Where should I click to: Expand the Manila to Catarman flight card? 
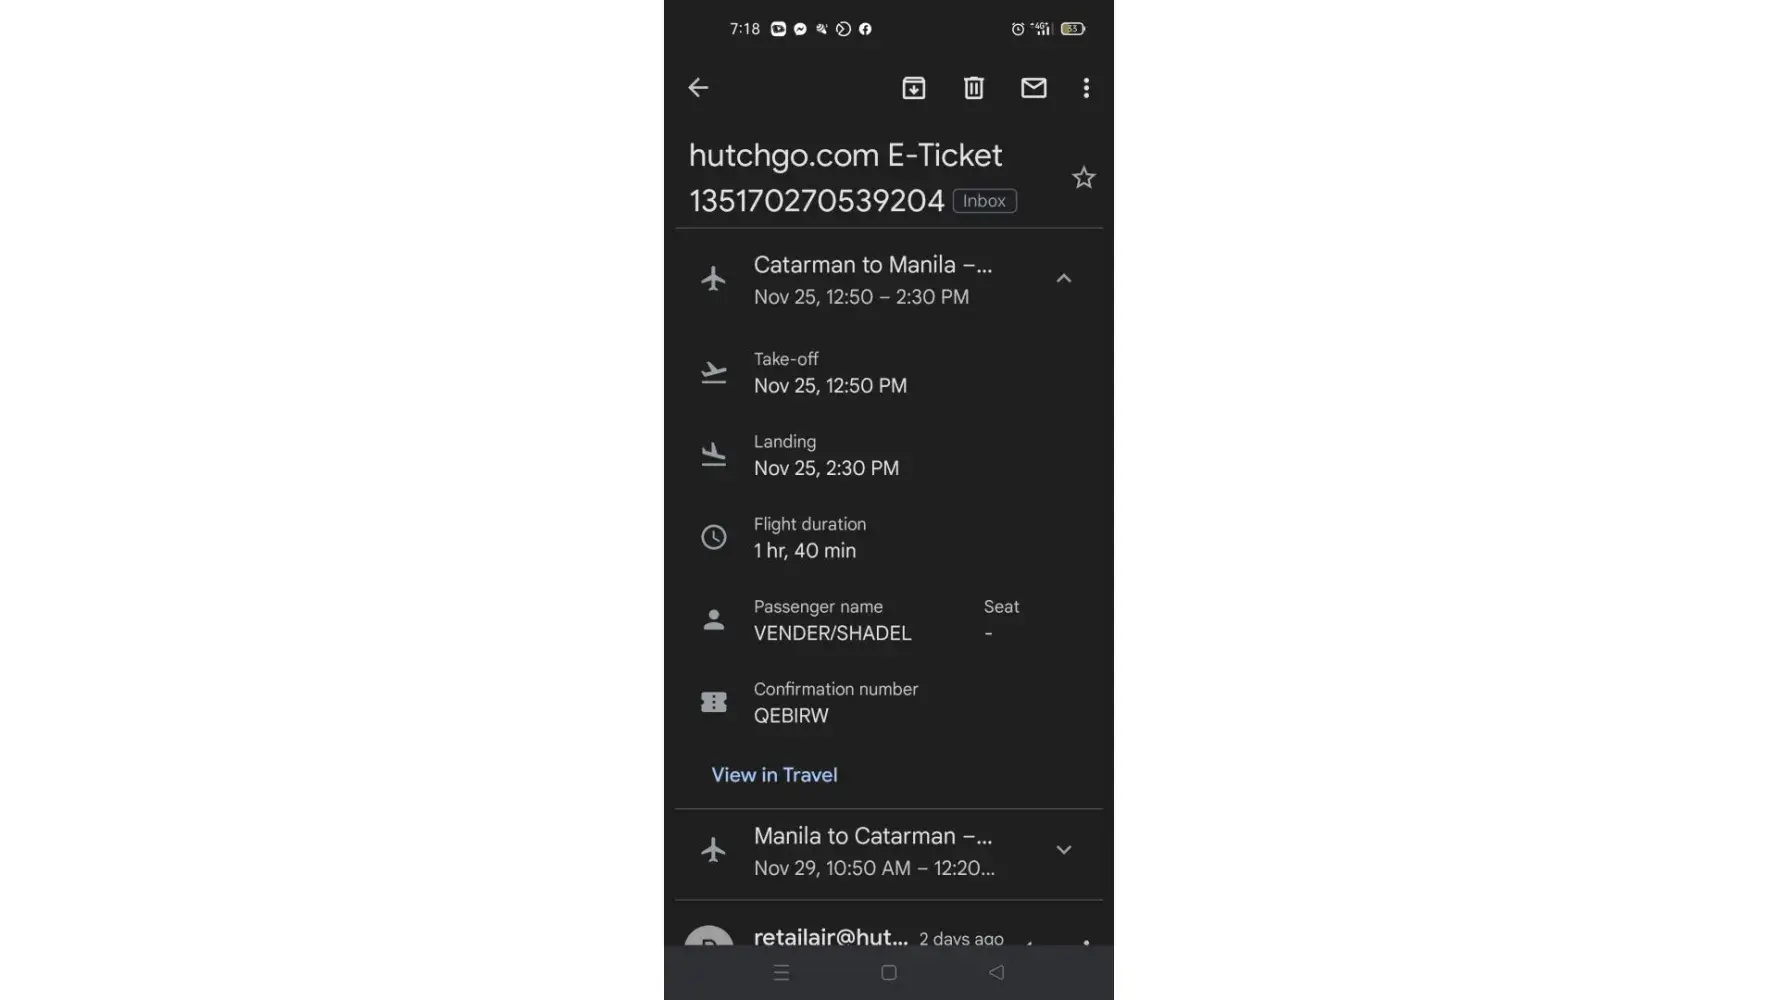(1064, 850)
